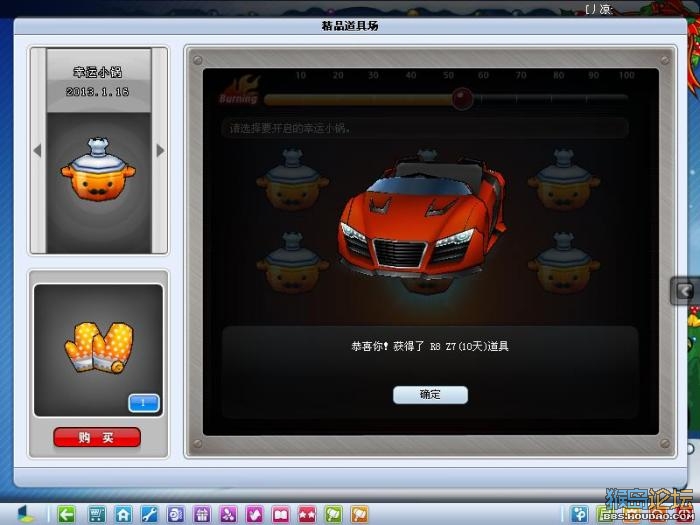Screen dimensions: 700x525
Task: Click the magenta clover icon
Action: click(228, 515)
